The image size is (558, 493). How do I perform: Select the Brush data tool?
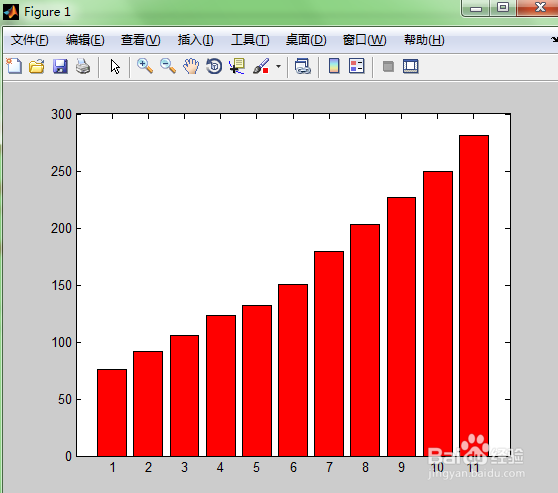(x=261, y=66)
